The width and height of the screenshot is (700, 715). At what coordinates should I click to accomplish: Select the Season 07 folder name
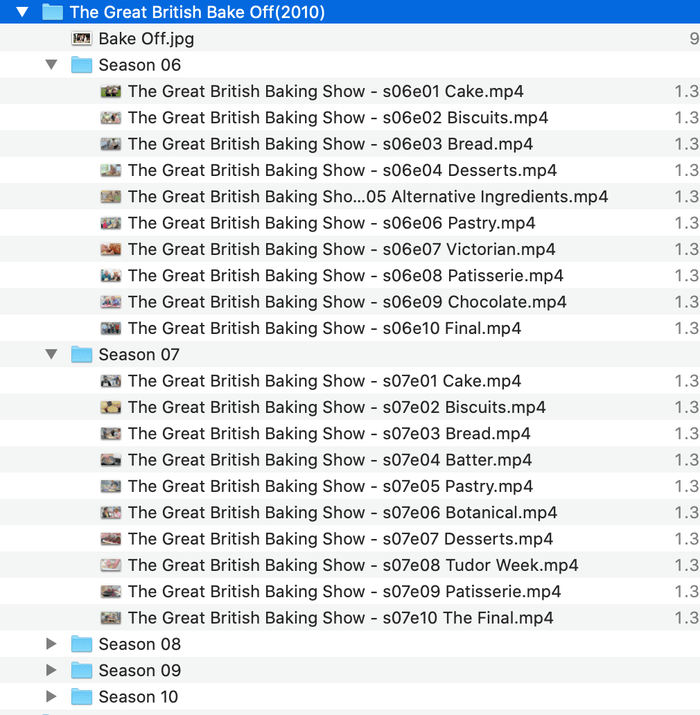click(x=139, y=354)
